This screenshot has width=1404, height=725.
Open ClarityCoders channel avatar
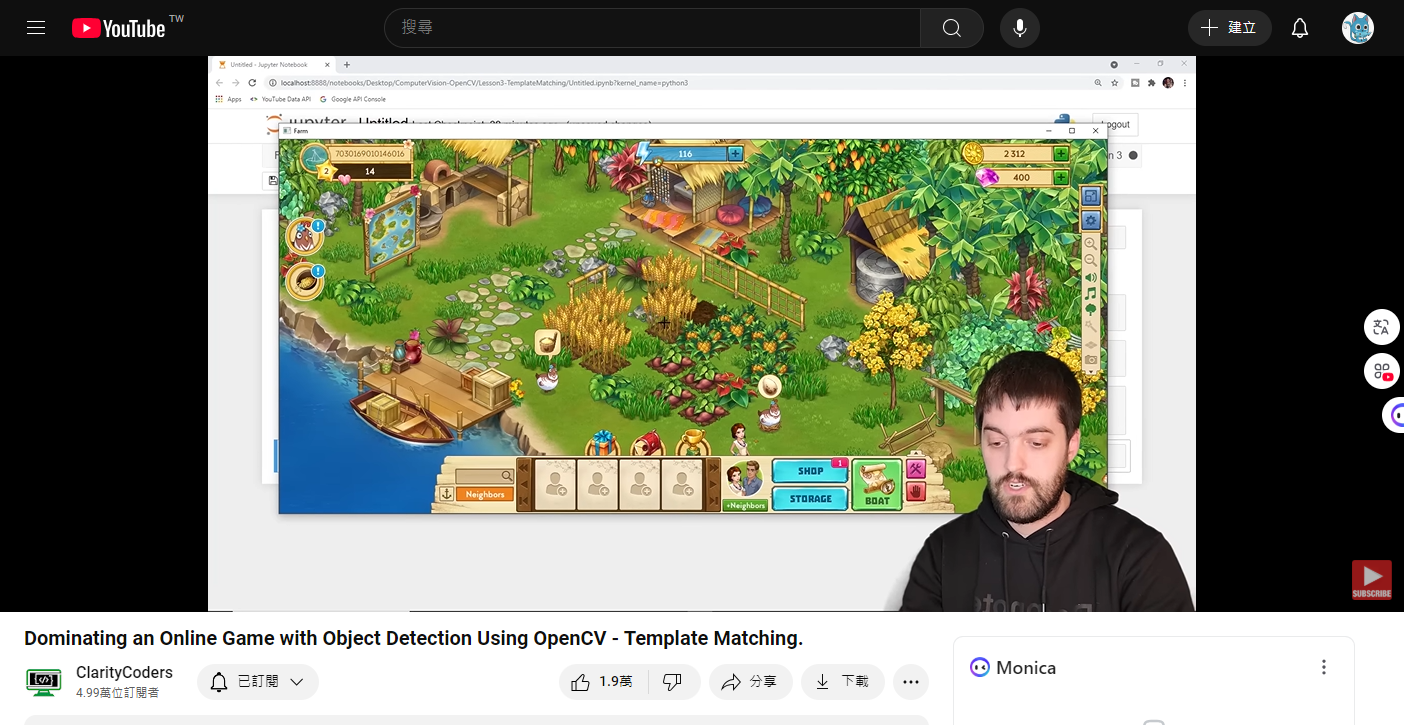tap(43, 682)
